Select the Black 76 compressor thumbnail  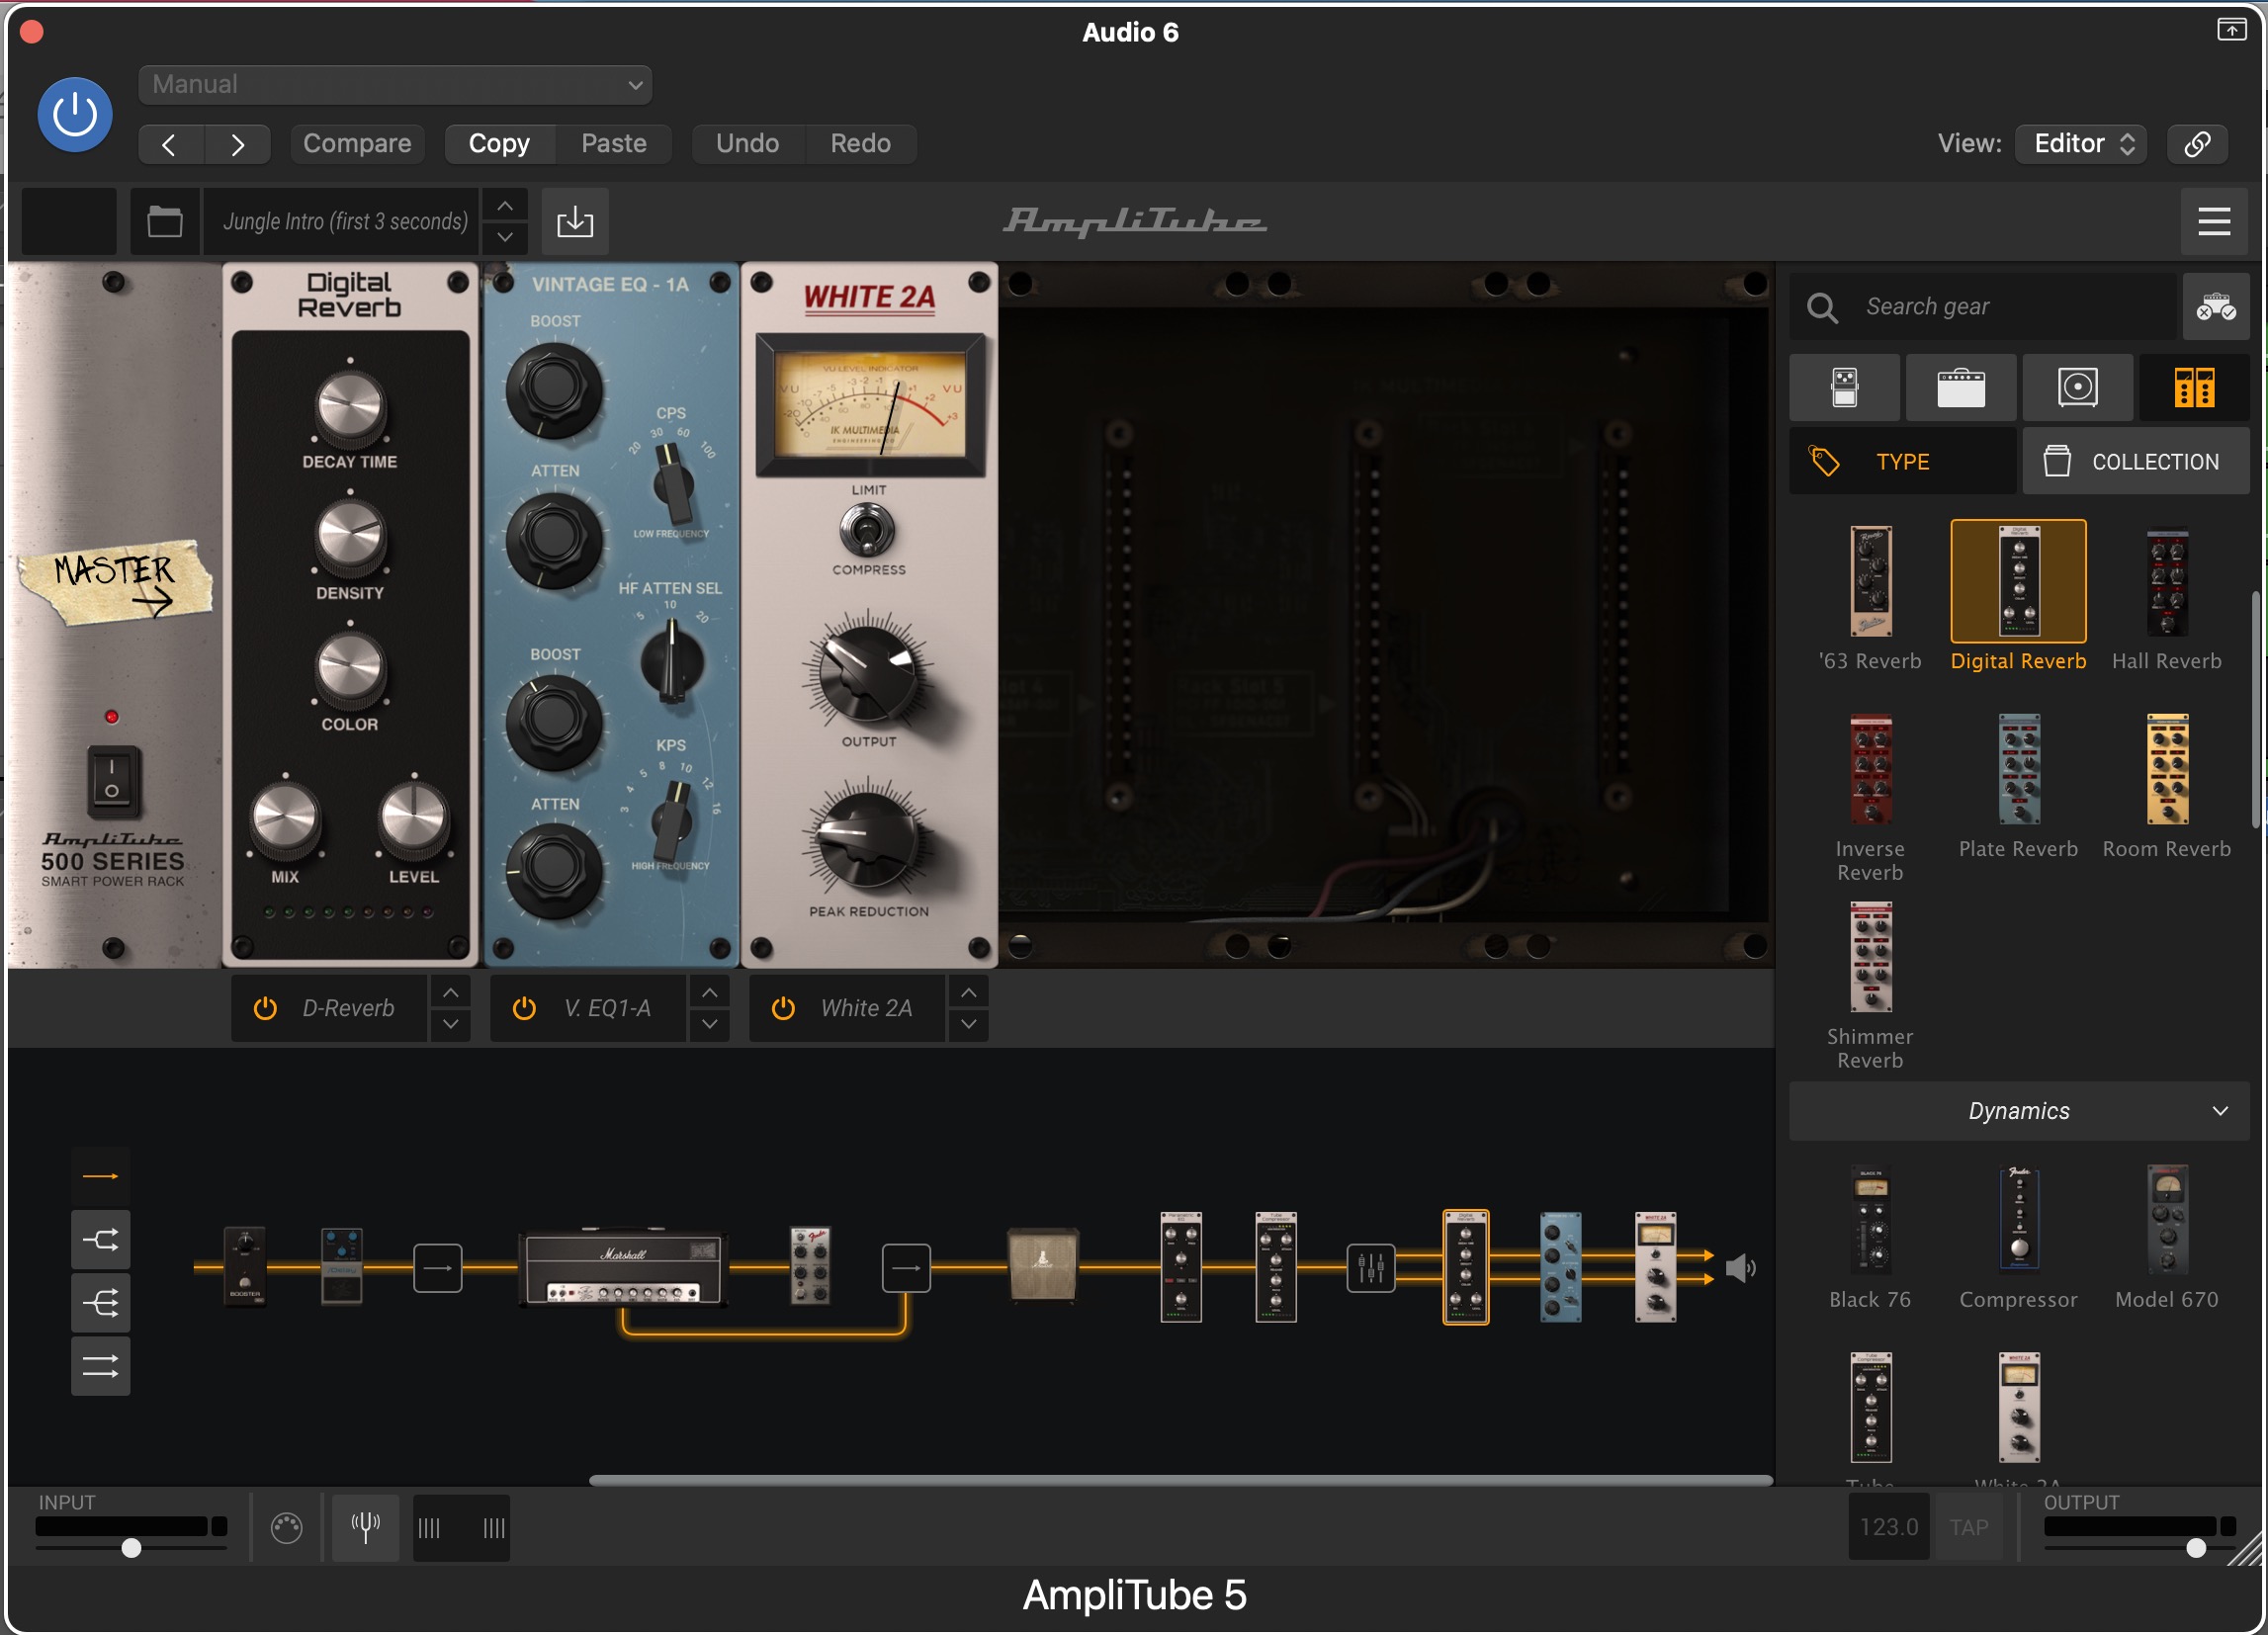[x=1870, y=1219]
